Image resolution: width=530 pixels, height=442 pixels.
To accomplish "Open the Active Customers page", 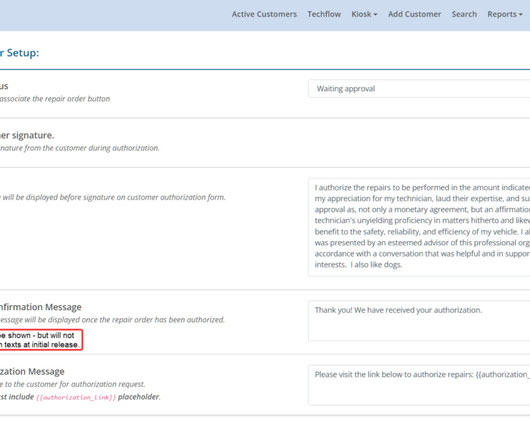I will click(264, 14).
